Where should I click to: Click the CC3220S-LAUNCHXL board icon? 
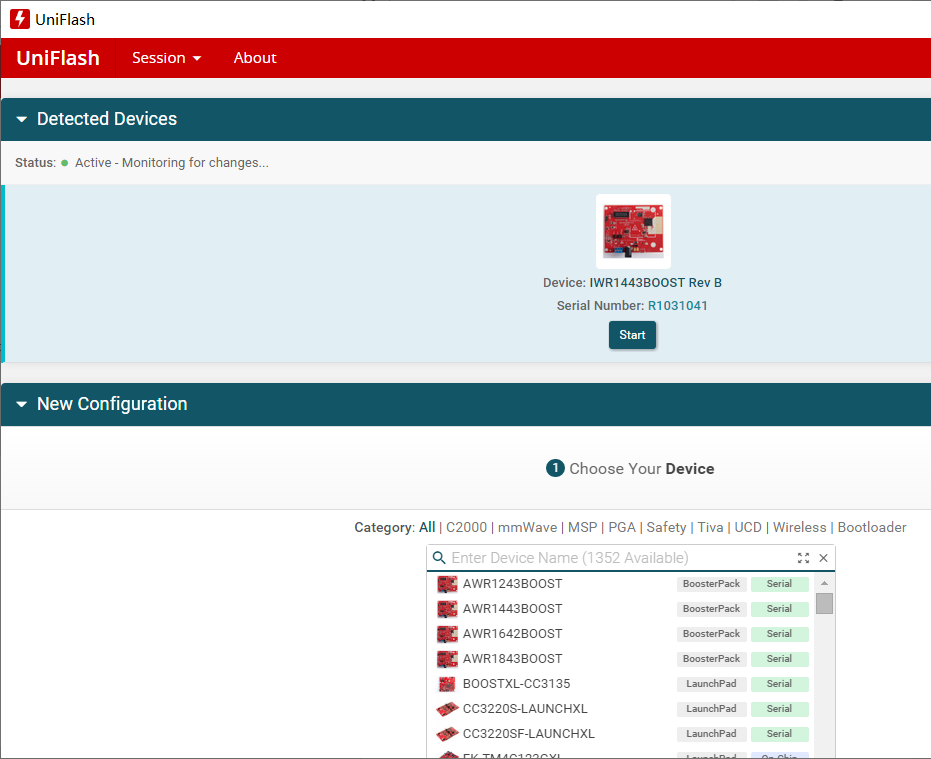pos(447,709)
